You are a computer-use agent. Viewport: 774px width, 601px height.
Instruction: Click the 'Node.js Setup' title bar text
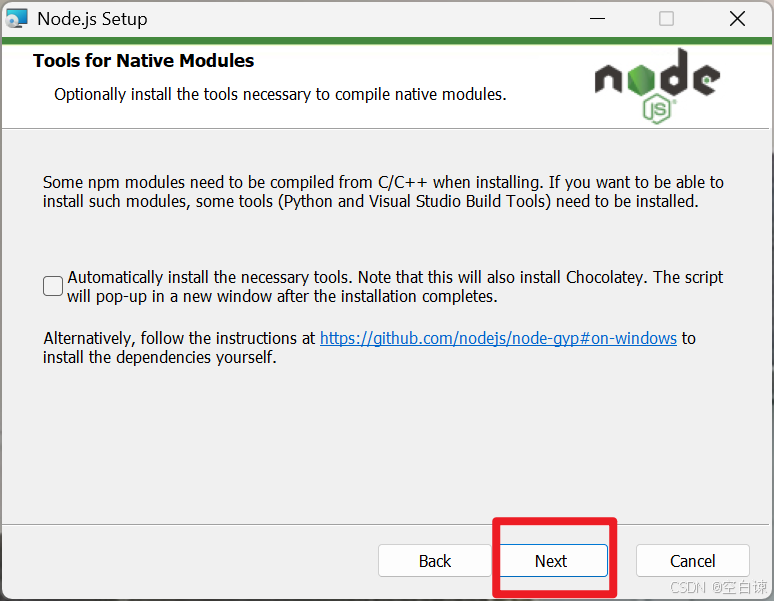pos(92,19)
